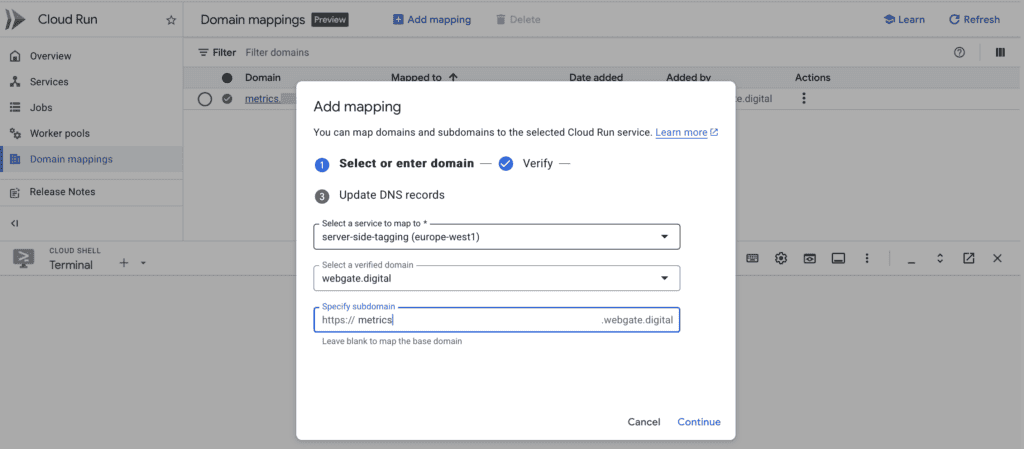This screenshot has height=449, width=1024.
Task: Open the actions menu for metrics row
Action: tap(803, 98)
